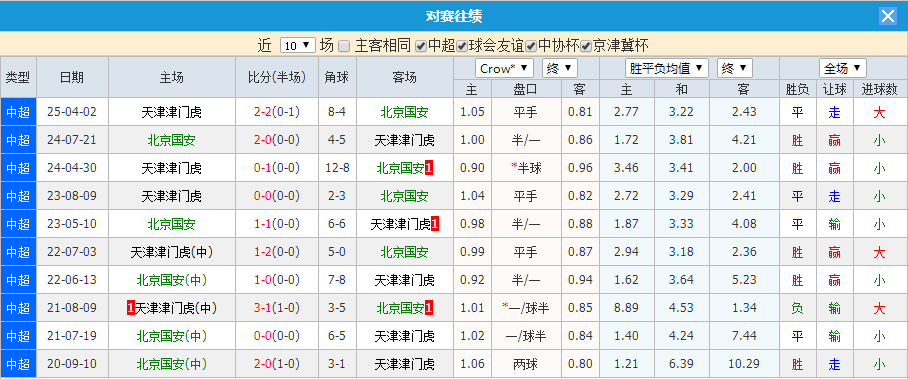This screenshot has height=379, width=908.
Task: Uncheck the 京津冀杯 filter checkbox
Action: tap(586, 46)
